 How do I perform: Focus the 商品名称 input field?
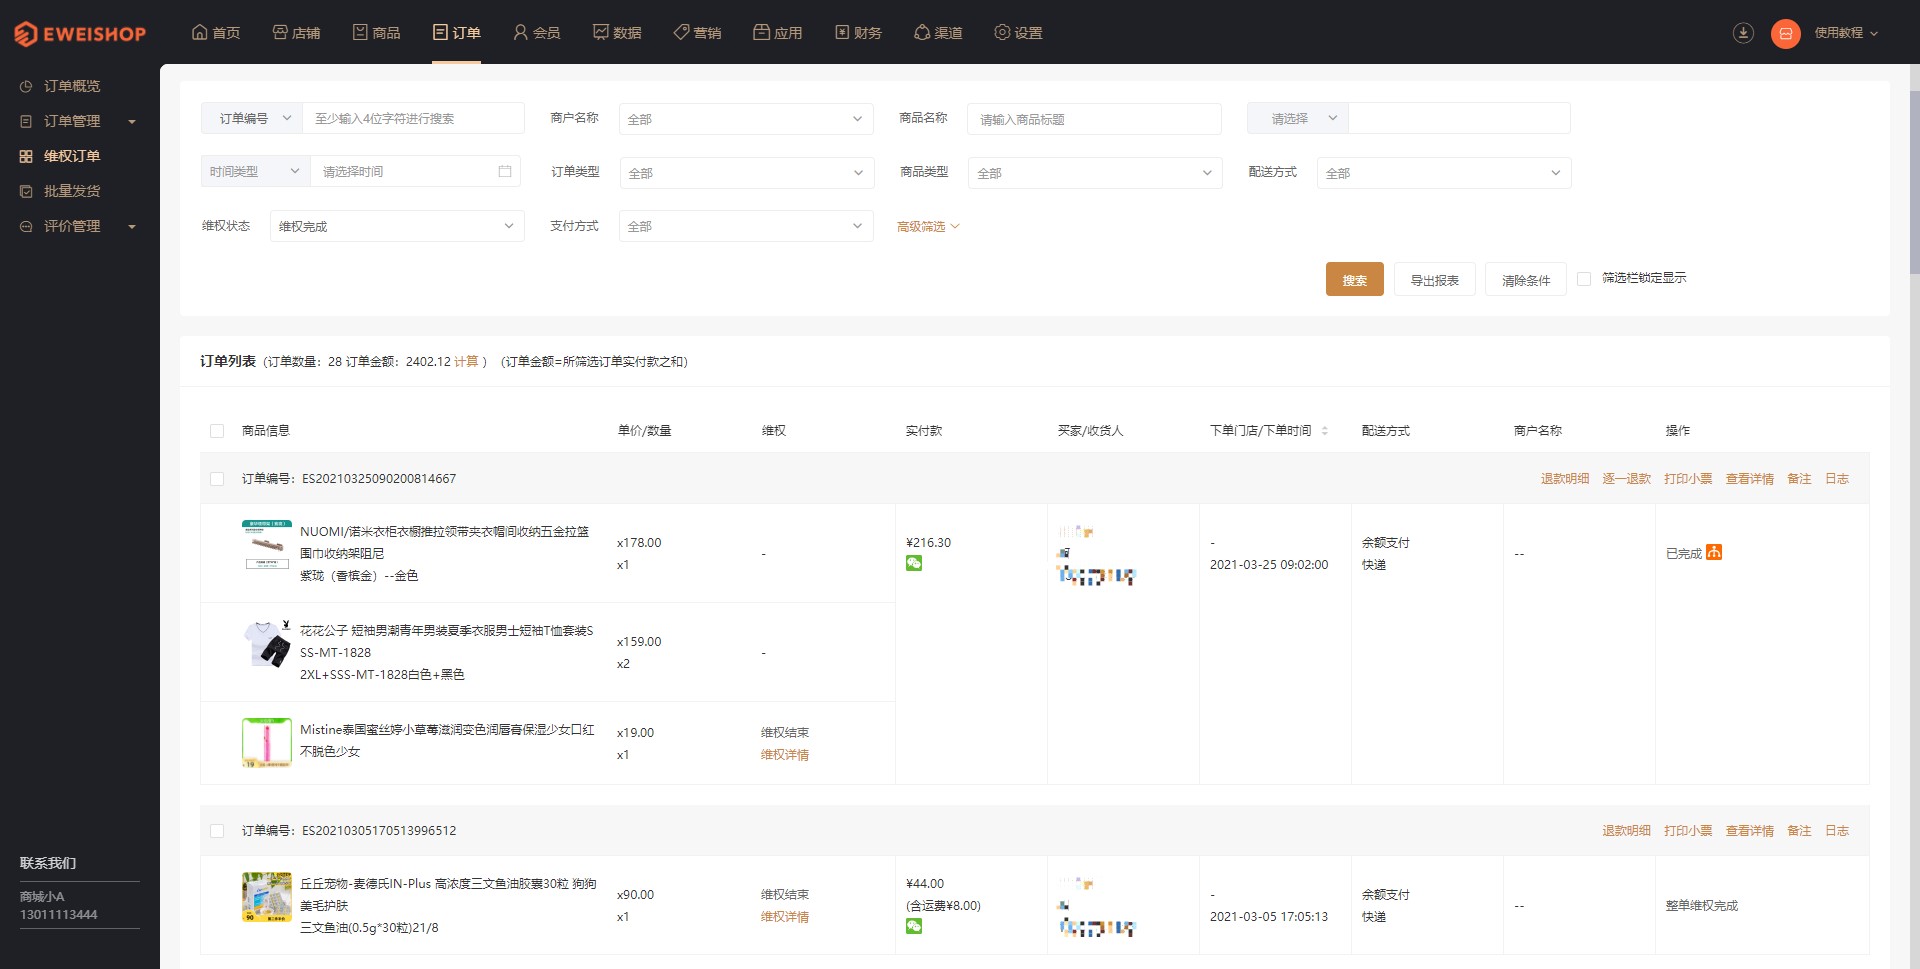pos(1094,119)
